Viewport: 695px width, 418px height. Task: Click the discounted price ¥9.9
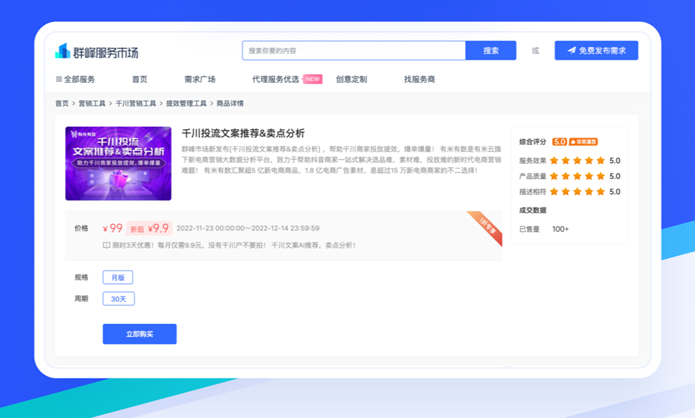(x=158, y=228)
